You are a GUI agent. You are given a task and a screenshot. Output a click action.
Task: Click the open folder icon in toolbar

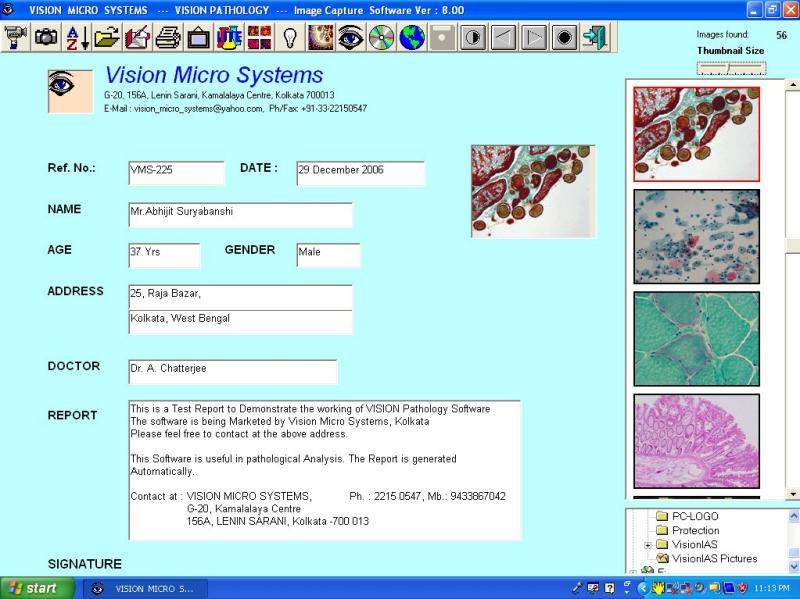[107, 38]
